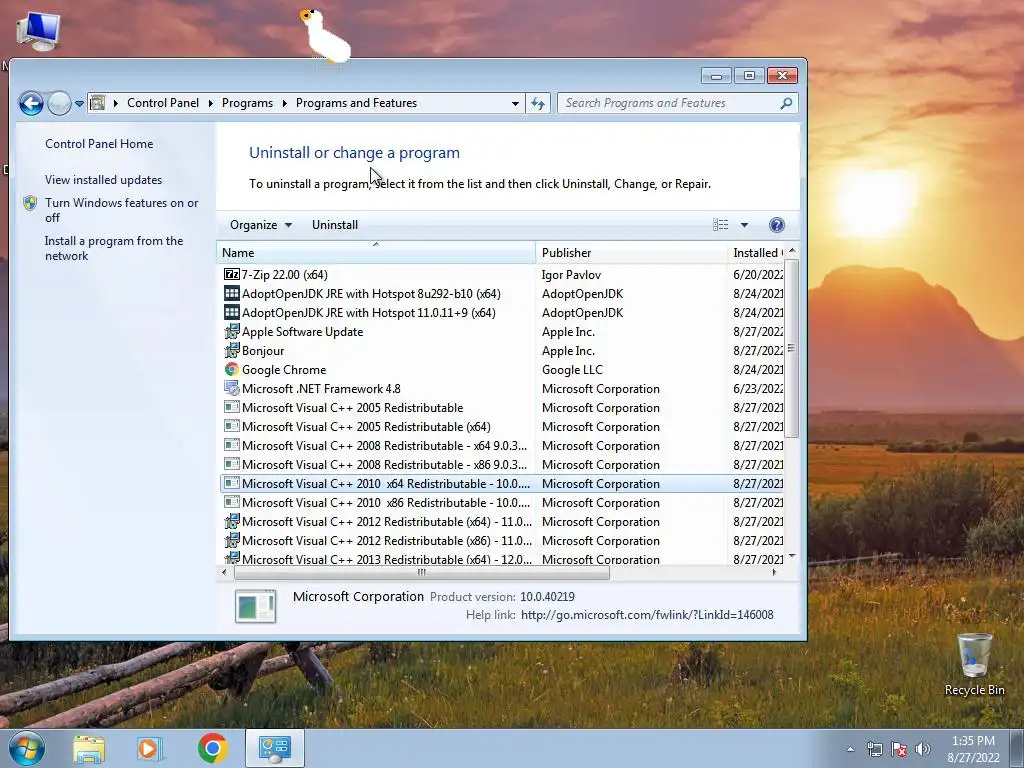Select AdoptOpenJDK JRE 8u292-b10 icon
The width and height of the screenshot is (1024, 768).
point(231,293)
